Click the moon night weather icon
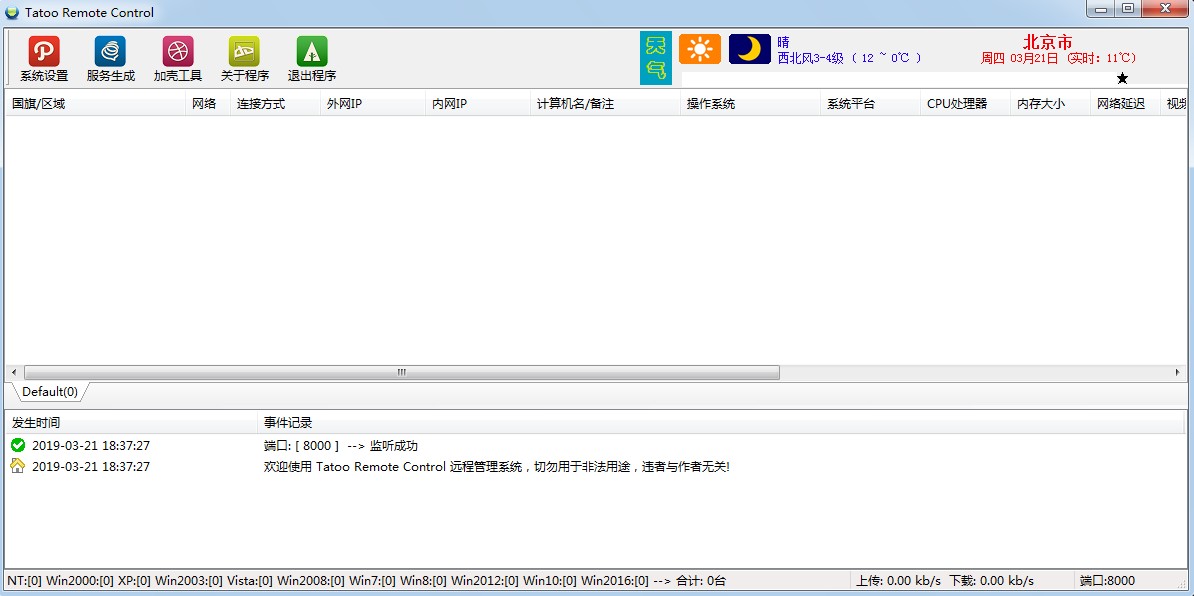The image size is (1194, 596). [x=749, y=49]
